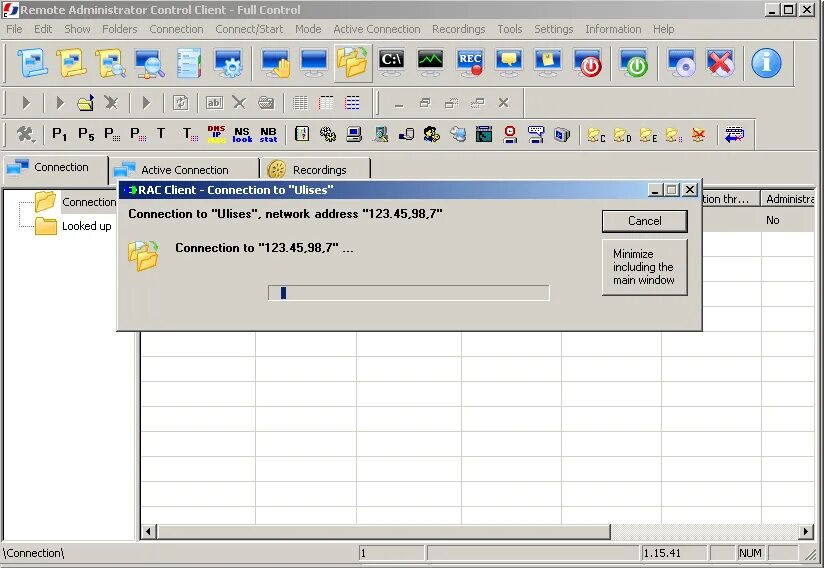Click the open folder with arrow icon

pos(85,102)
